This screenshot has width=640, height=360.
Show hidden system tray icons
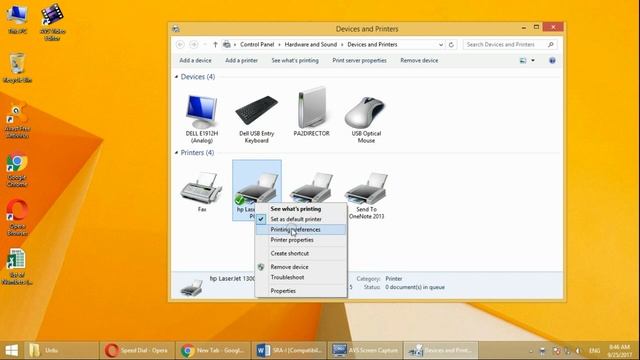531,351
